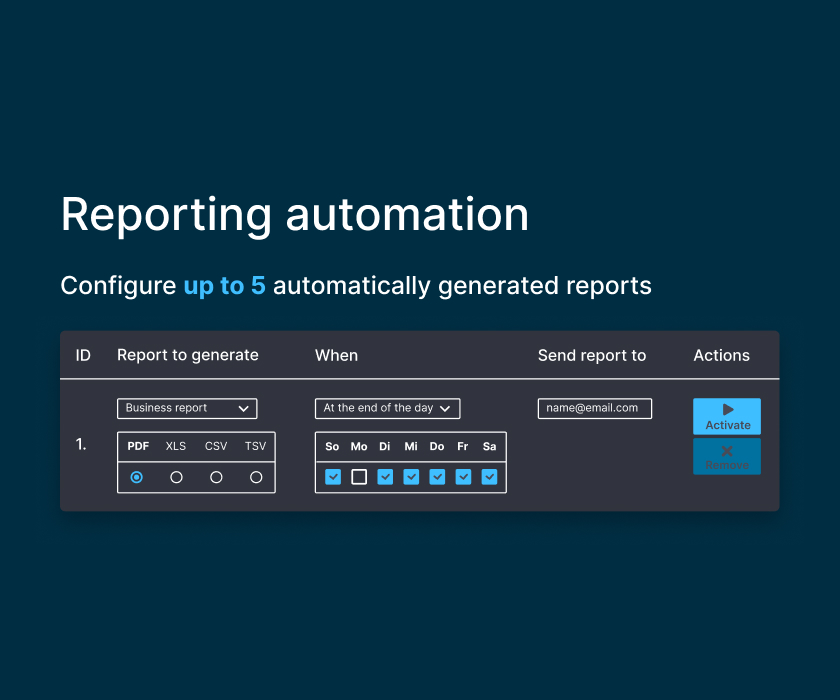Uncheck the So day checkbox
Screen dimensions: 840x700
tap(333, 477)
